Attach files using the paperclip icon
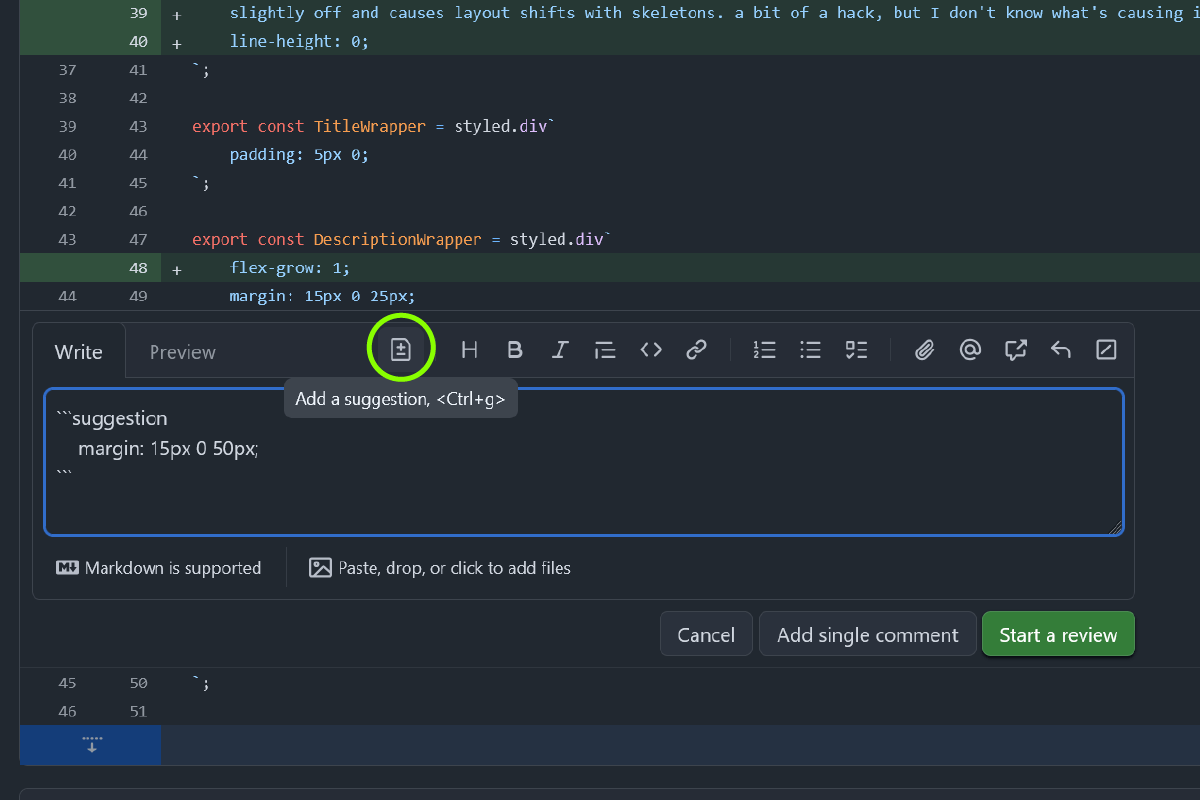The height and width of the screenshot is (800, 1200). pyautogui.click(x=925, y=349)
